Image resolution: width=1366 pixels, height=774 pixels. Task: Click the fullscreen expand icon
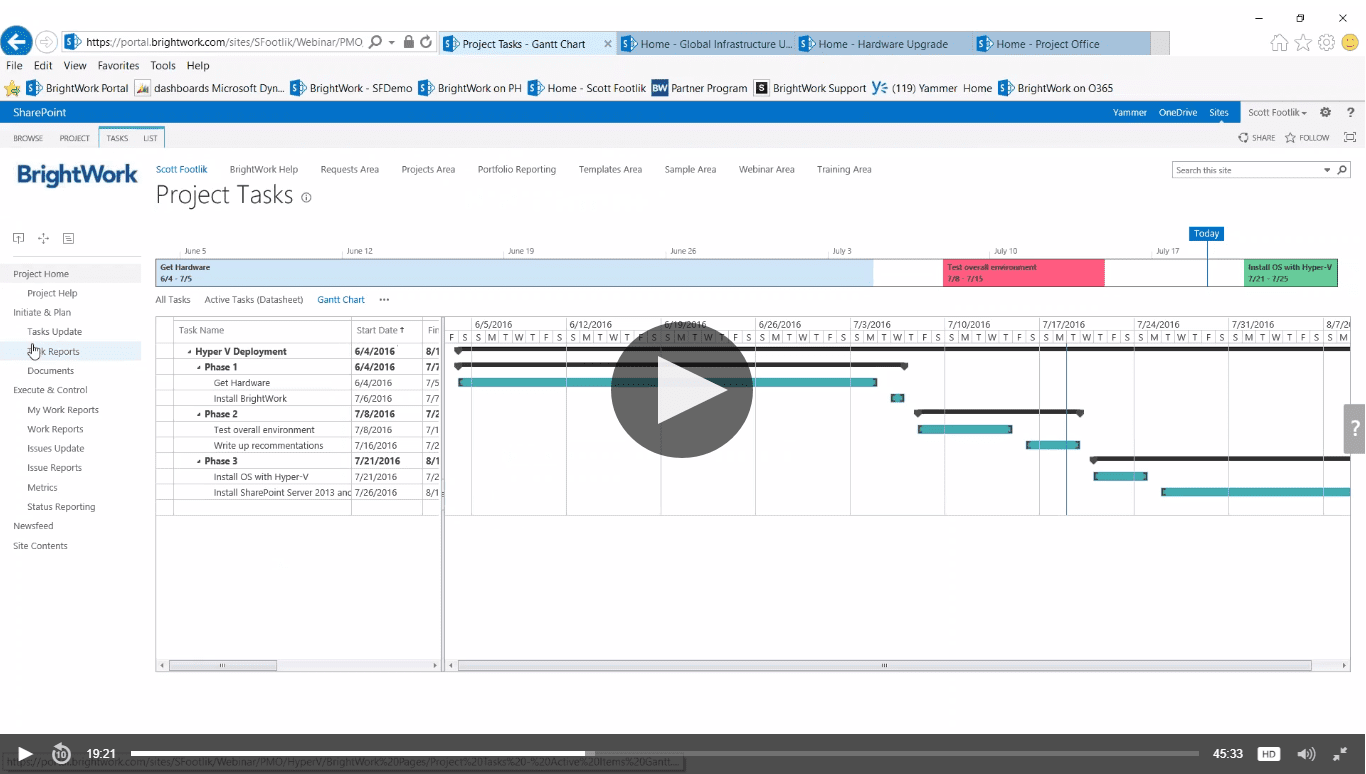click(x=1342, y=754)
